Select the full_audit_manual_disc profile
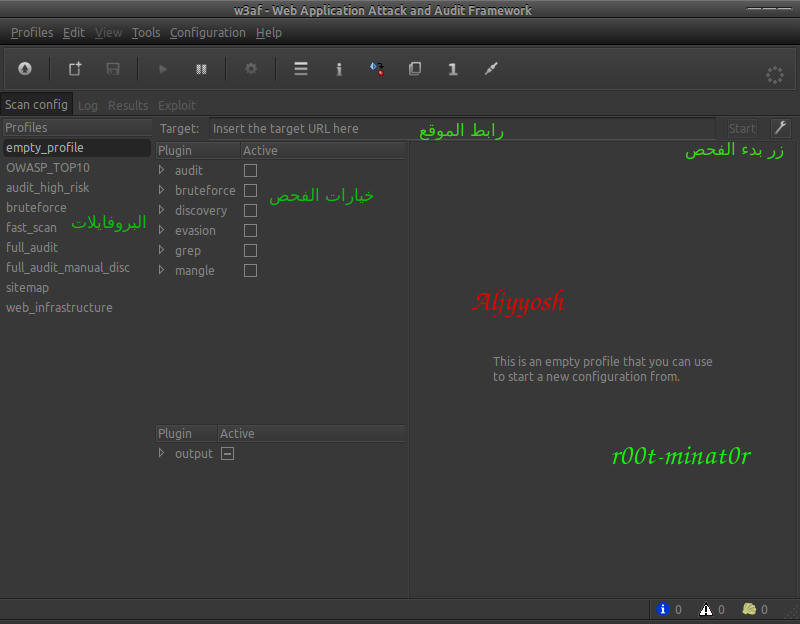The image size is (800, 624). [77, 267]
